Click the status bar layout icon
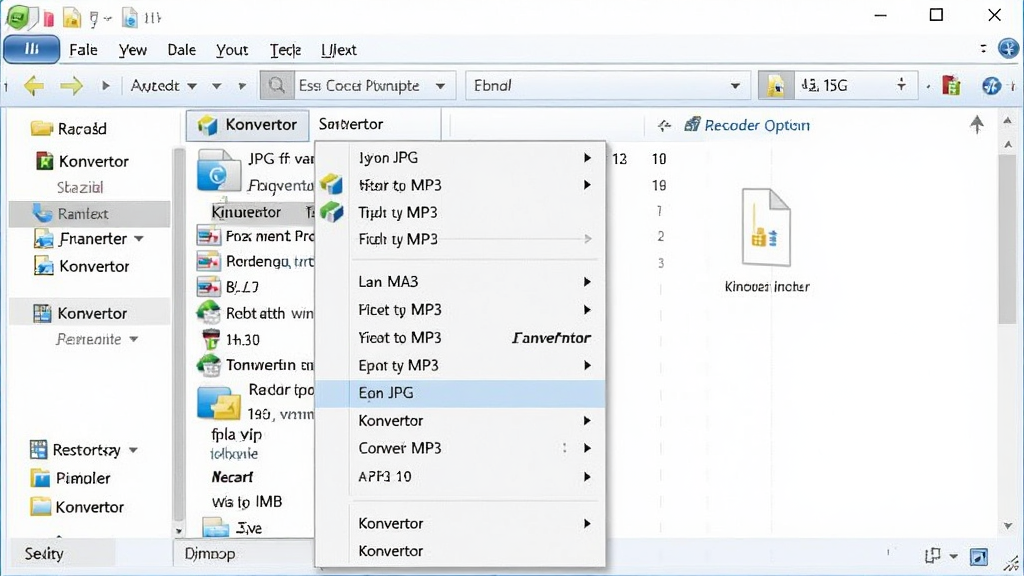The image size is (1024, 576). [x=933, y=556]
